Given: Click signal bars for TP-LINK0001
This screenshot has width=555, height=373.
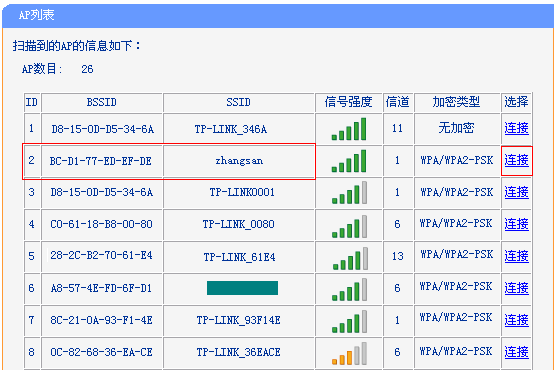Looking at the screenshot, I should pos(349,193).
